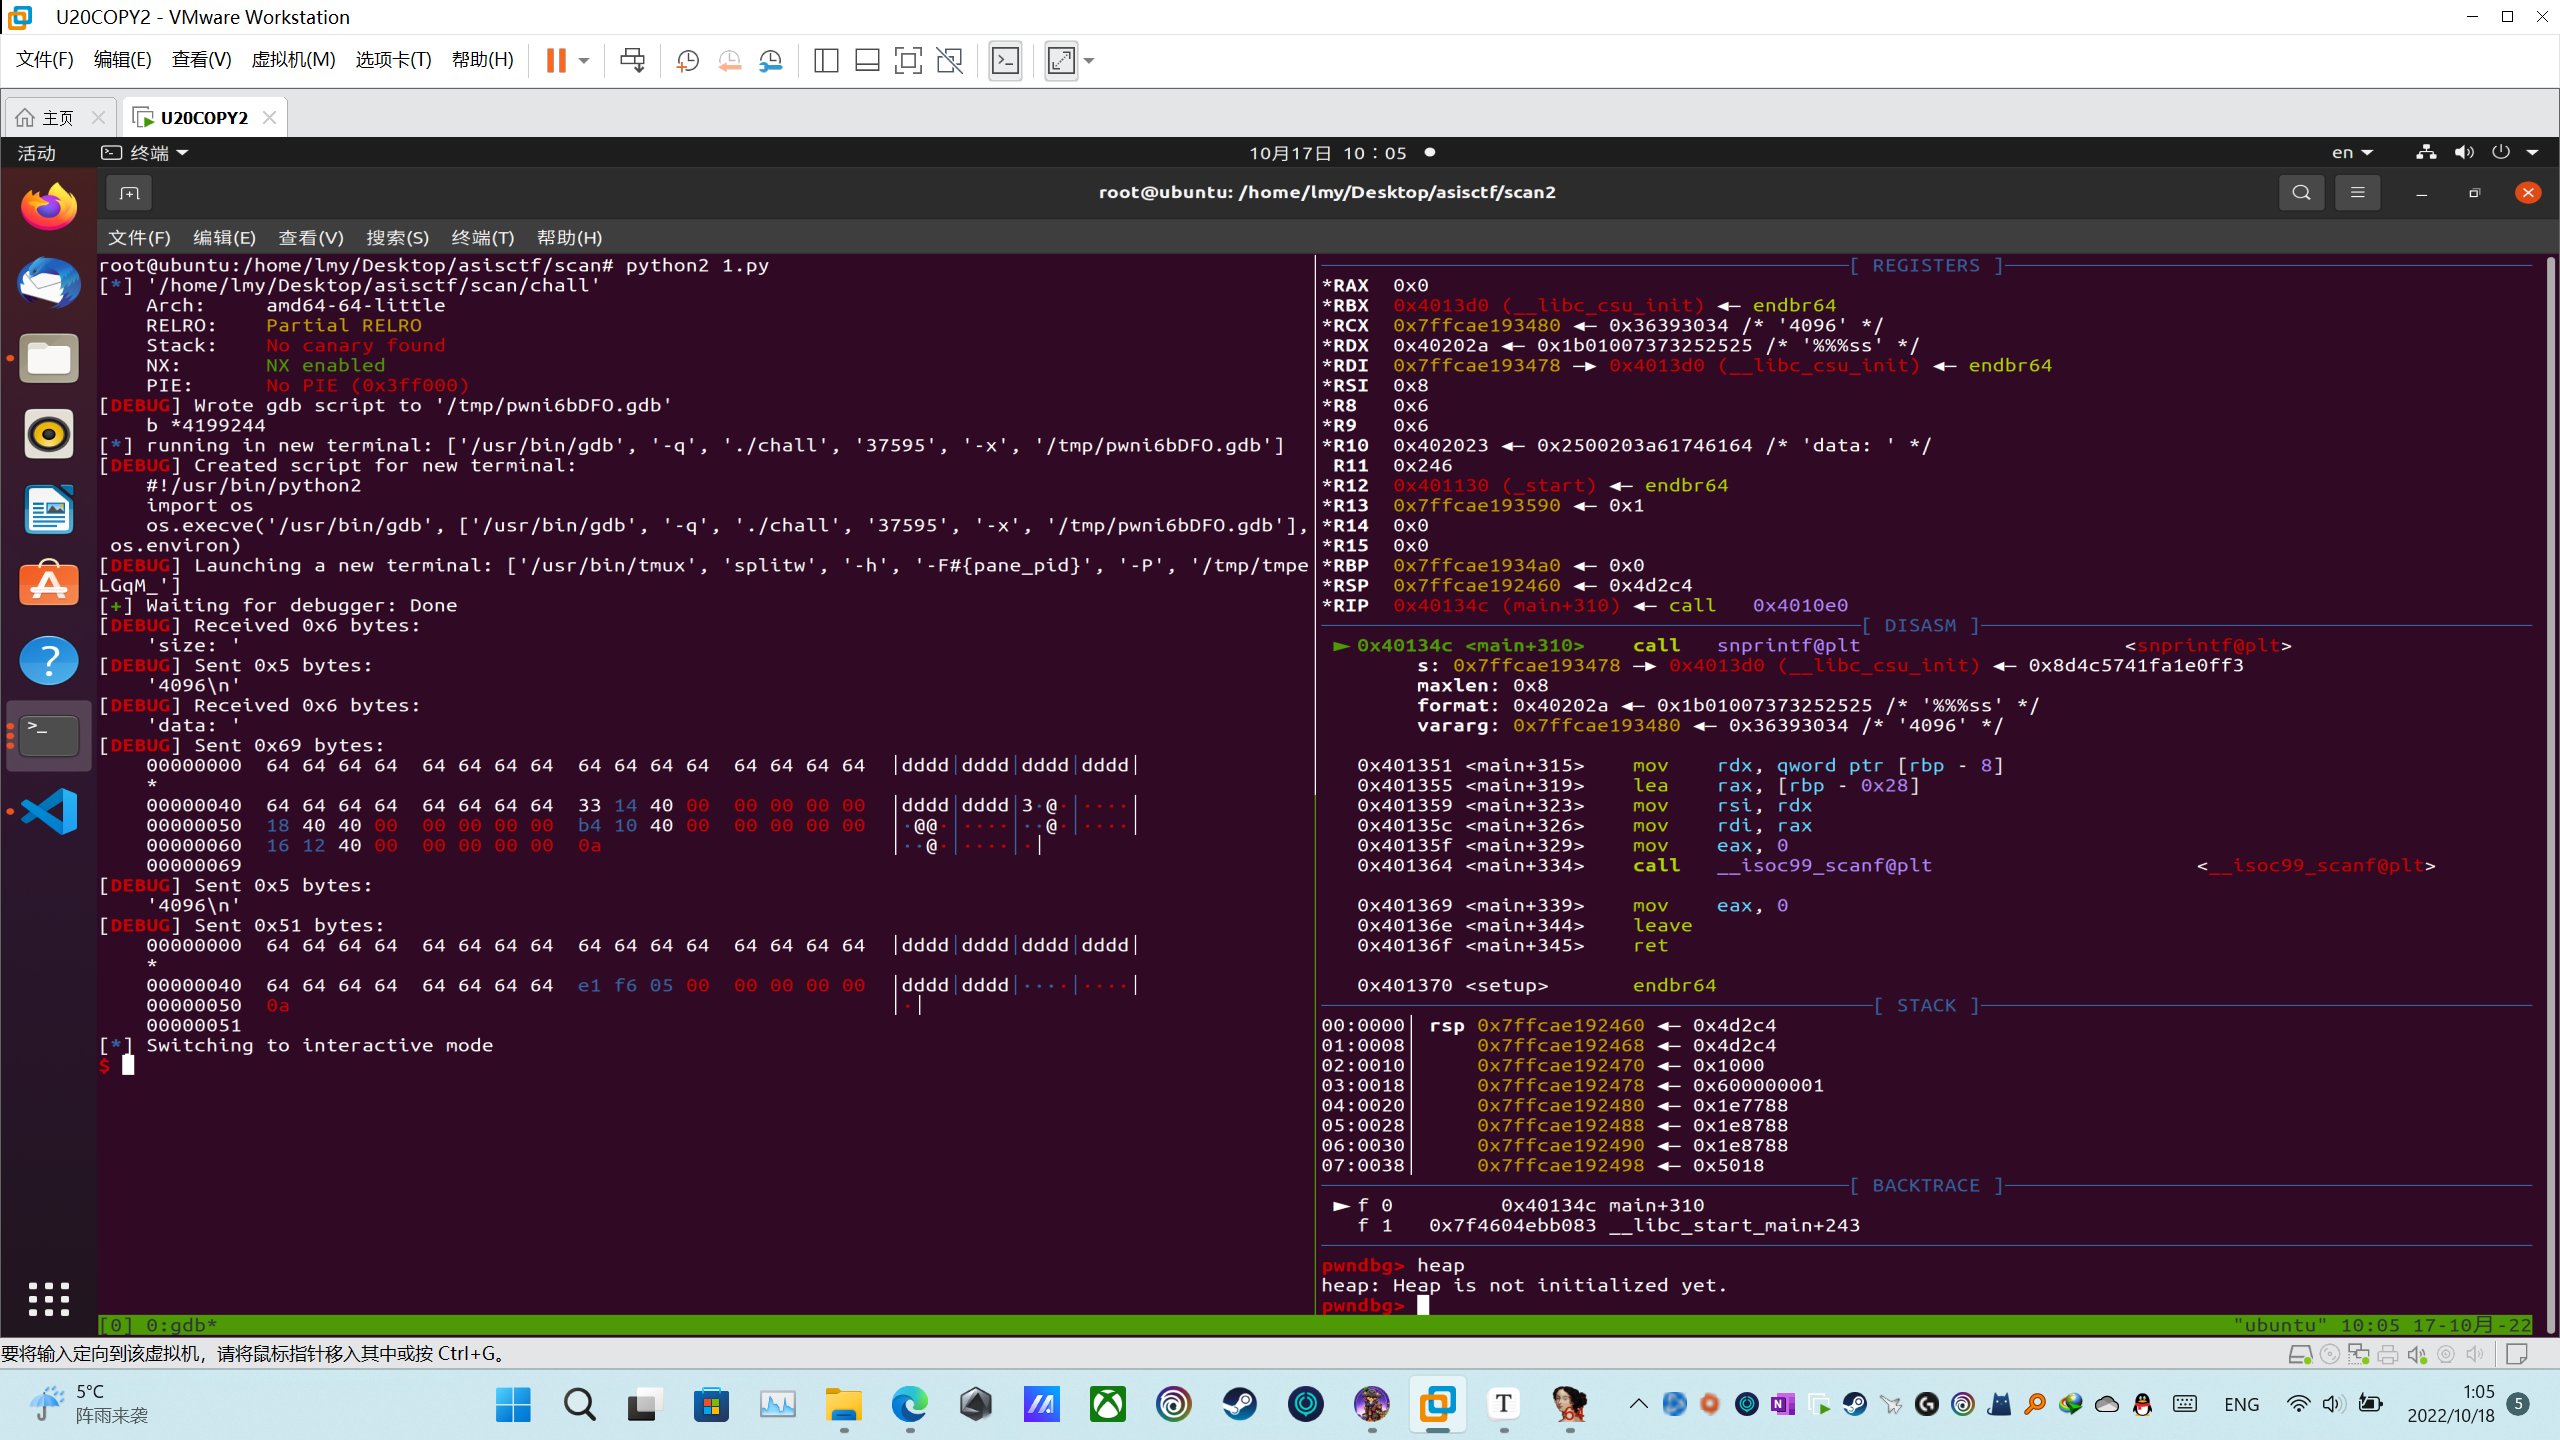Open terminal 终端(T) menu

click(482, 238)
